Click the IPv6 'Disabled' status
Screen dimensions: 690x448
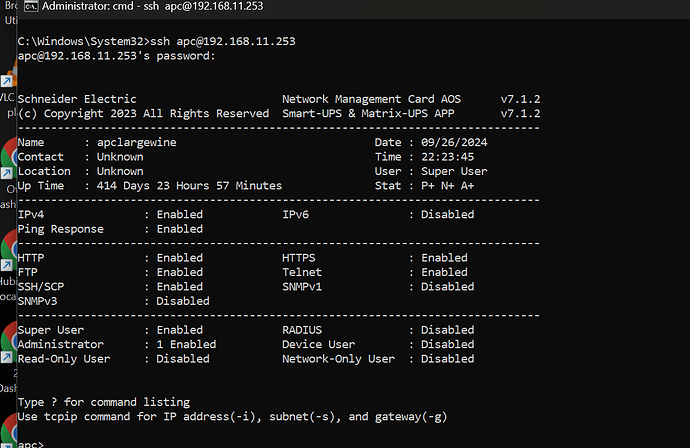point(448,215)
